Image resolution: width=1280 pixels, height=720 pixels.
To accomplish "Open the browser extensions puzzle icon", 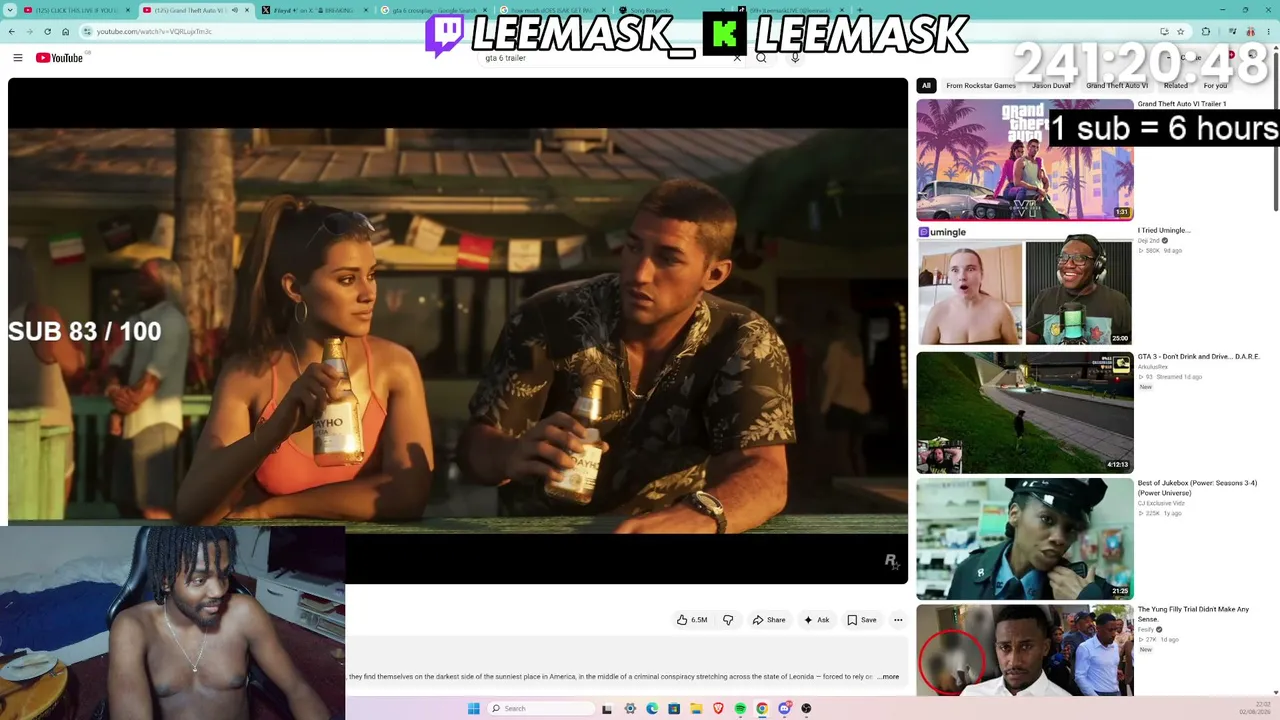I will click(x=1206, y=31).
